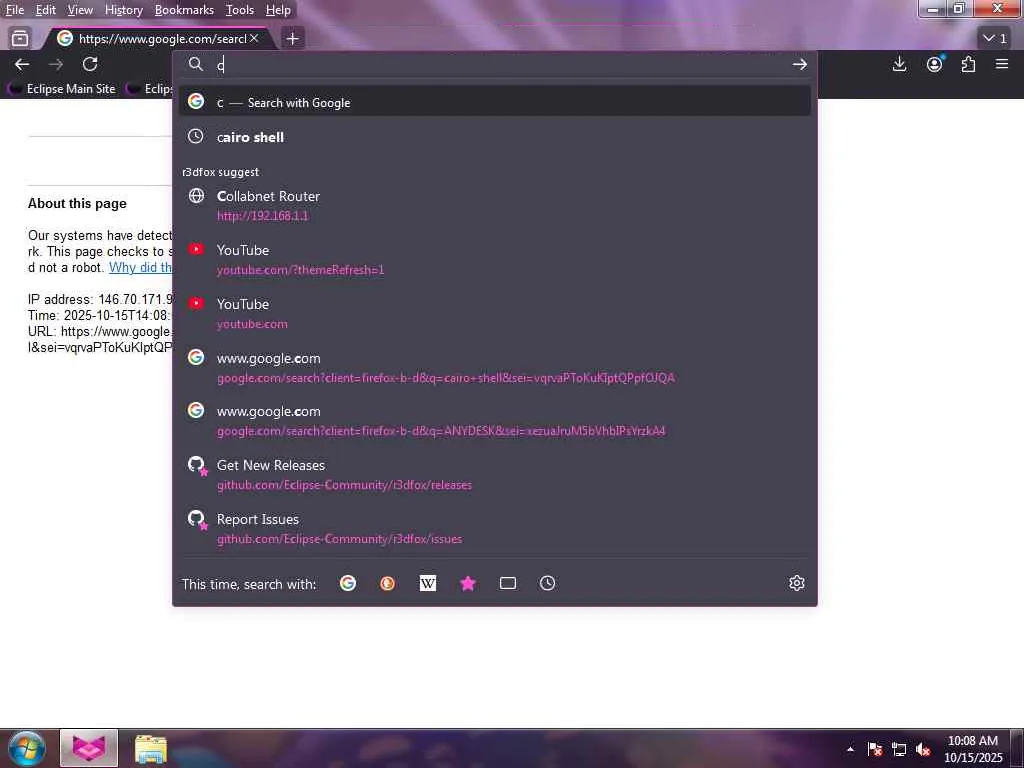Select the google.com/search tab
Image resolution: width=1024 pixels, height=768 pixels.
point(157,39)
